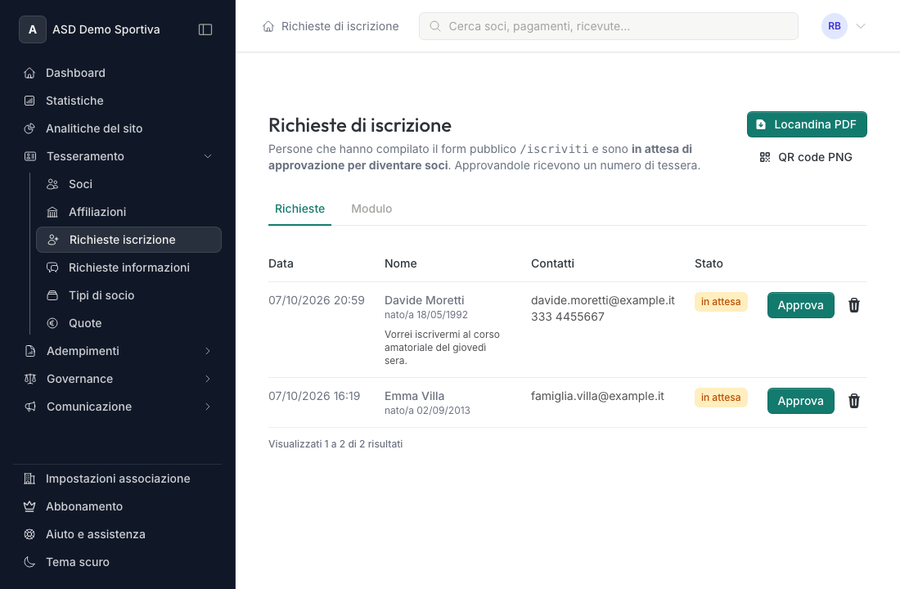Click the Statistiche chart icon
This screenshot has width=900, height=589.
[x=30, y=100]
